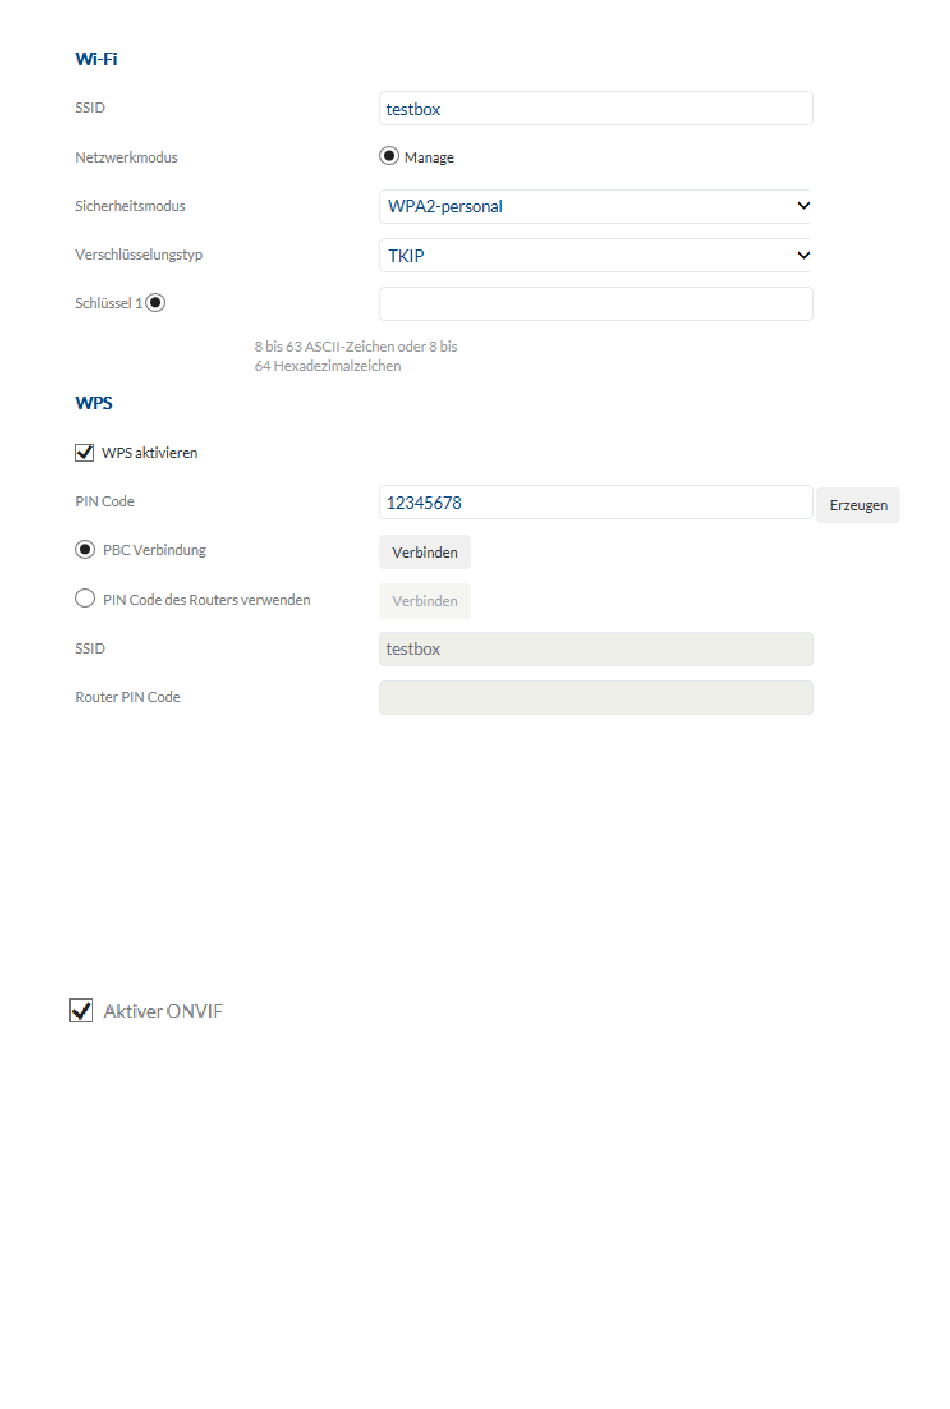This screenshot has width=950, height=1409.
Task: Click the disabled WPS SSID testbox field
Action: 596,649
